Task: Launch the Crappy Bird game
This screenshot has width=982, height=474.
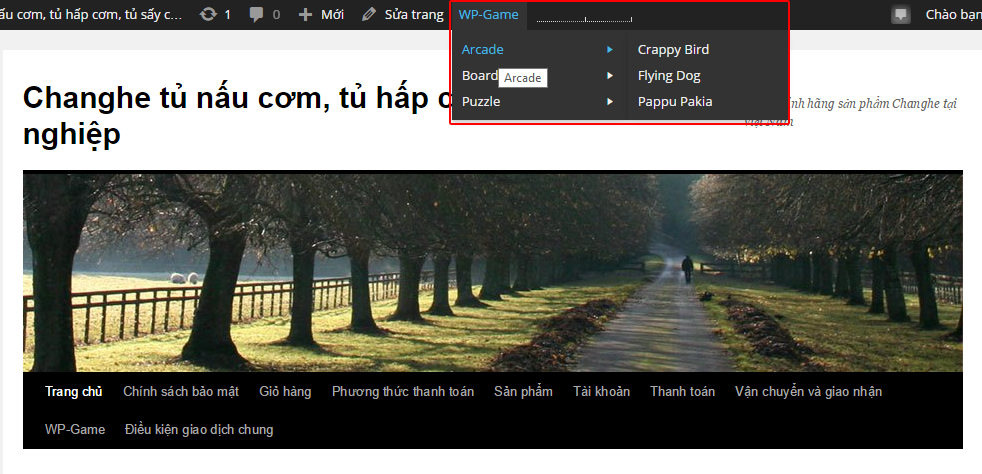Action: [x=673, y=49]
